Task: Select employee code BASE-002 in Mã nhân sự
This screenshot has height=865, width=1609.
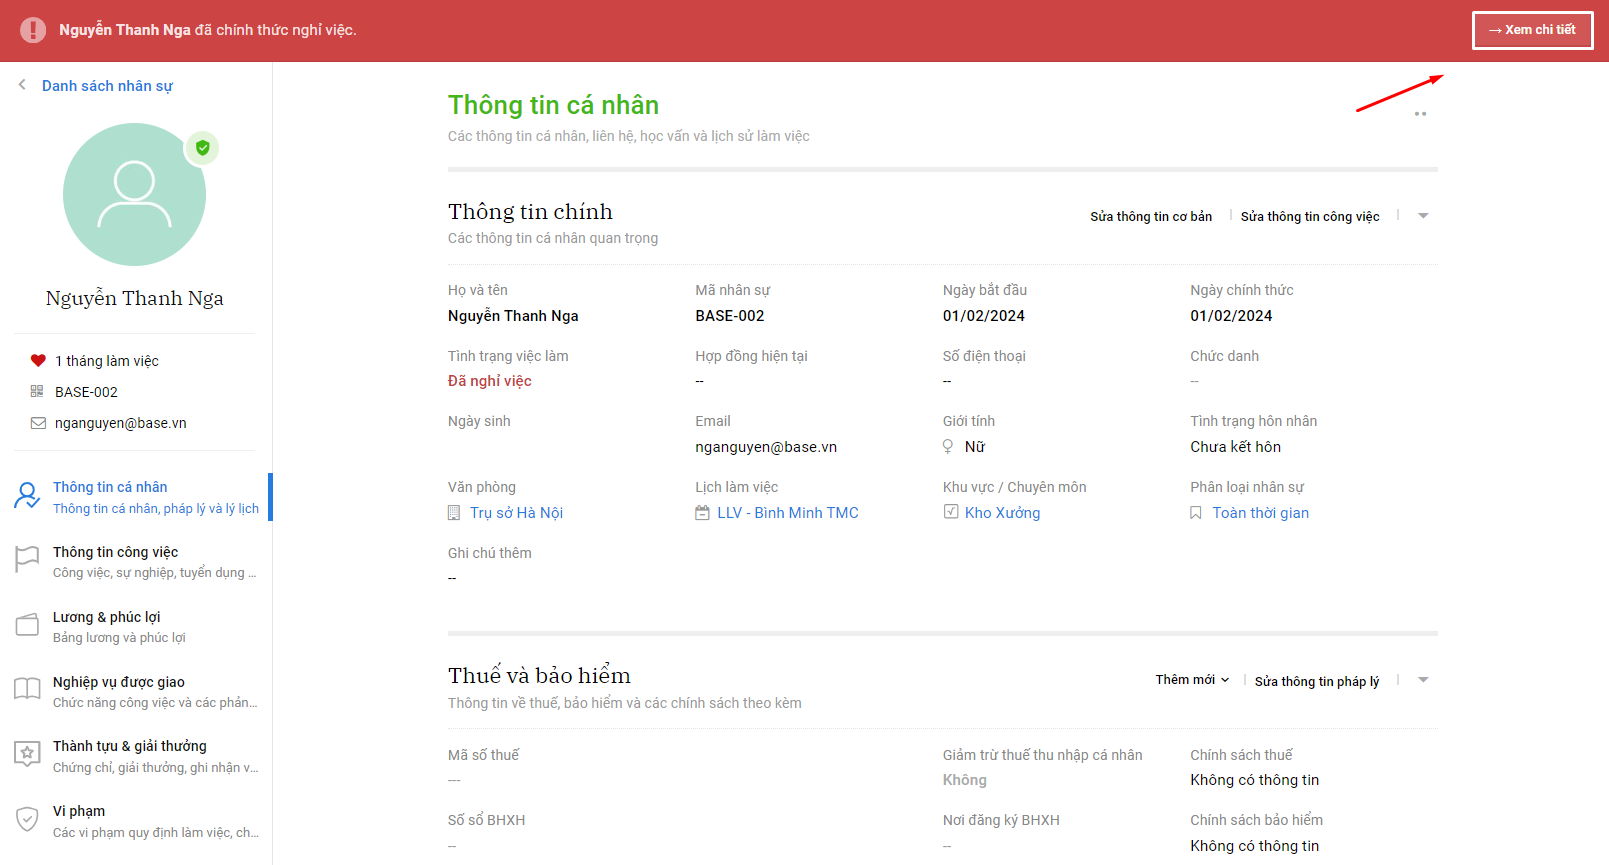Action: pyautogui.click(x=730, y=316)
